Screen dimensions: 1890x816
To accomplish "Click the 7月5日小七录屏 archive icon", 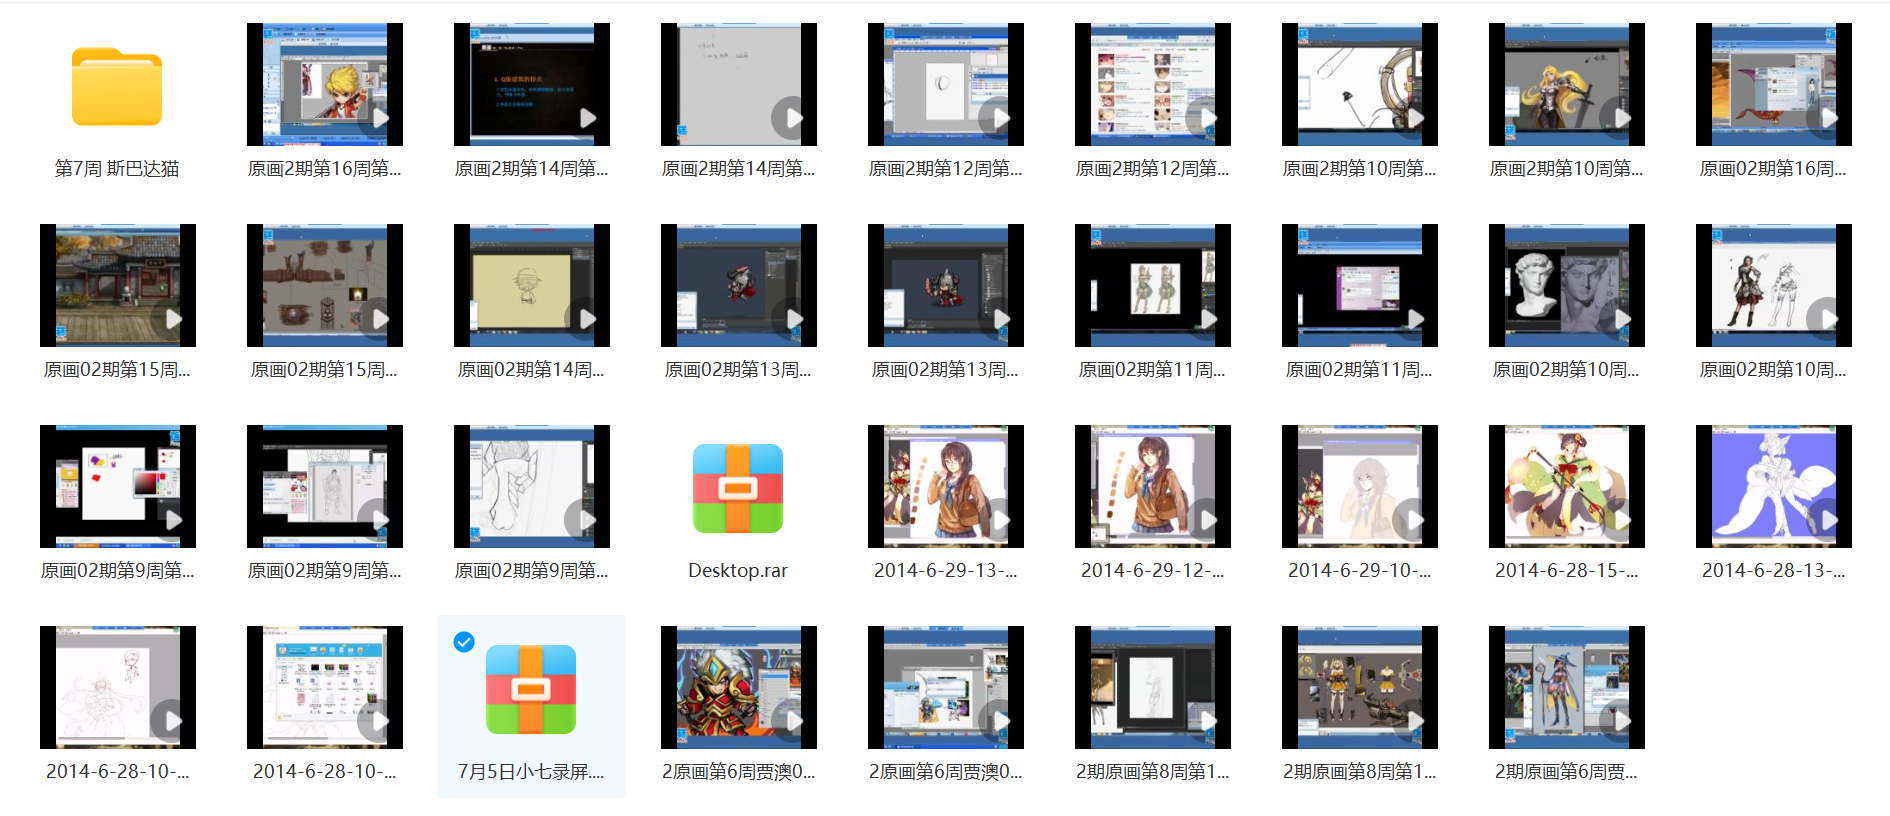I will click(530, 689).
